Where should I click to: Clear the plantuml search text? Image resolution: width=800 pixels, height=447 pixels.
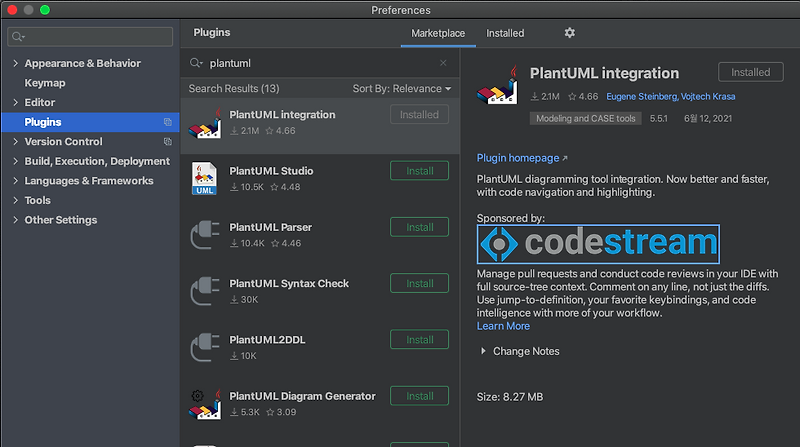443,63
